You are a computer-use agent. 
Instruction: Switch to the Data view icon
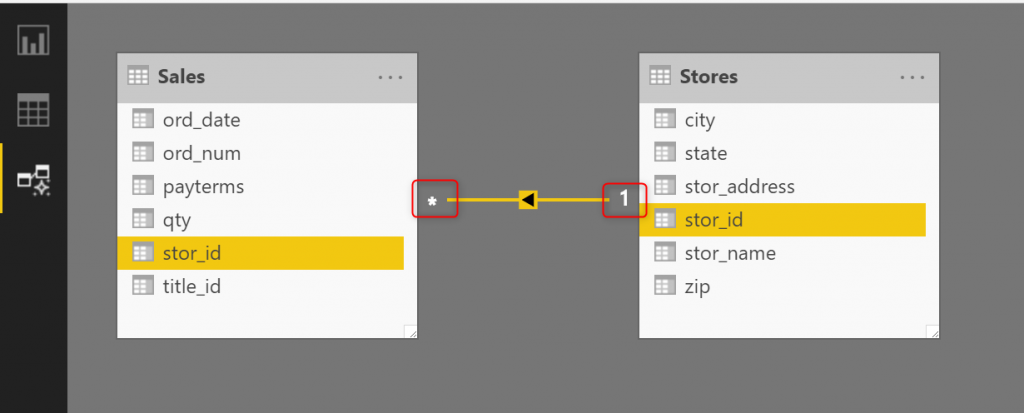pyautogui.click(x=33, y=109)
